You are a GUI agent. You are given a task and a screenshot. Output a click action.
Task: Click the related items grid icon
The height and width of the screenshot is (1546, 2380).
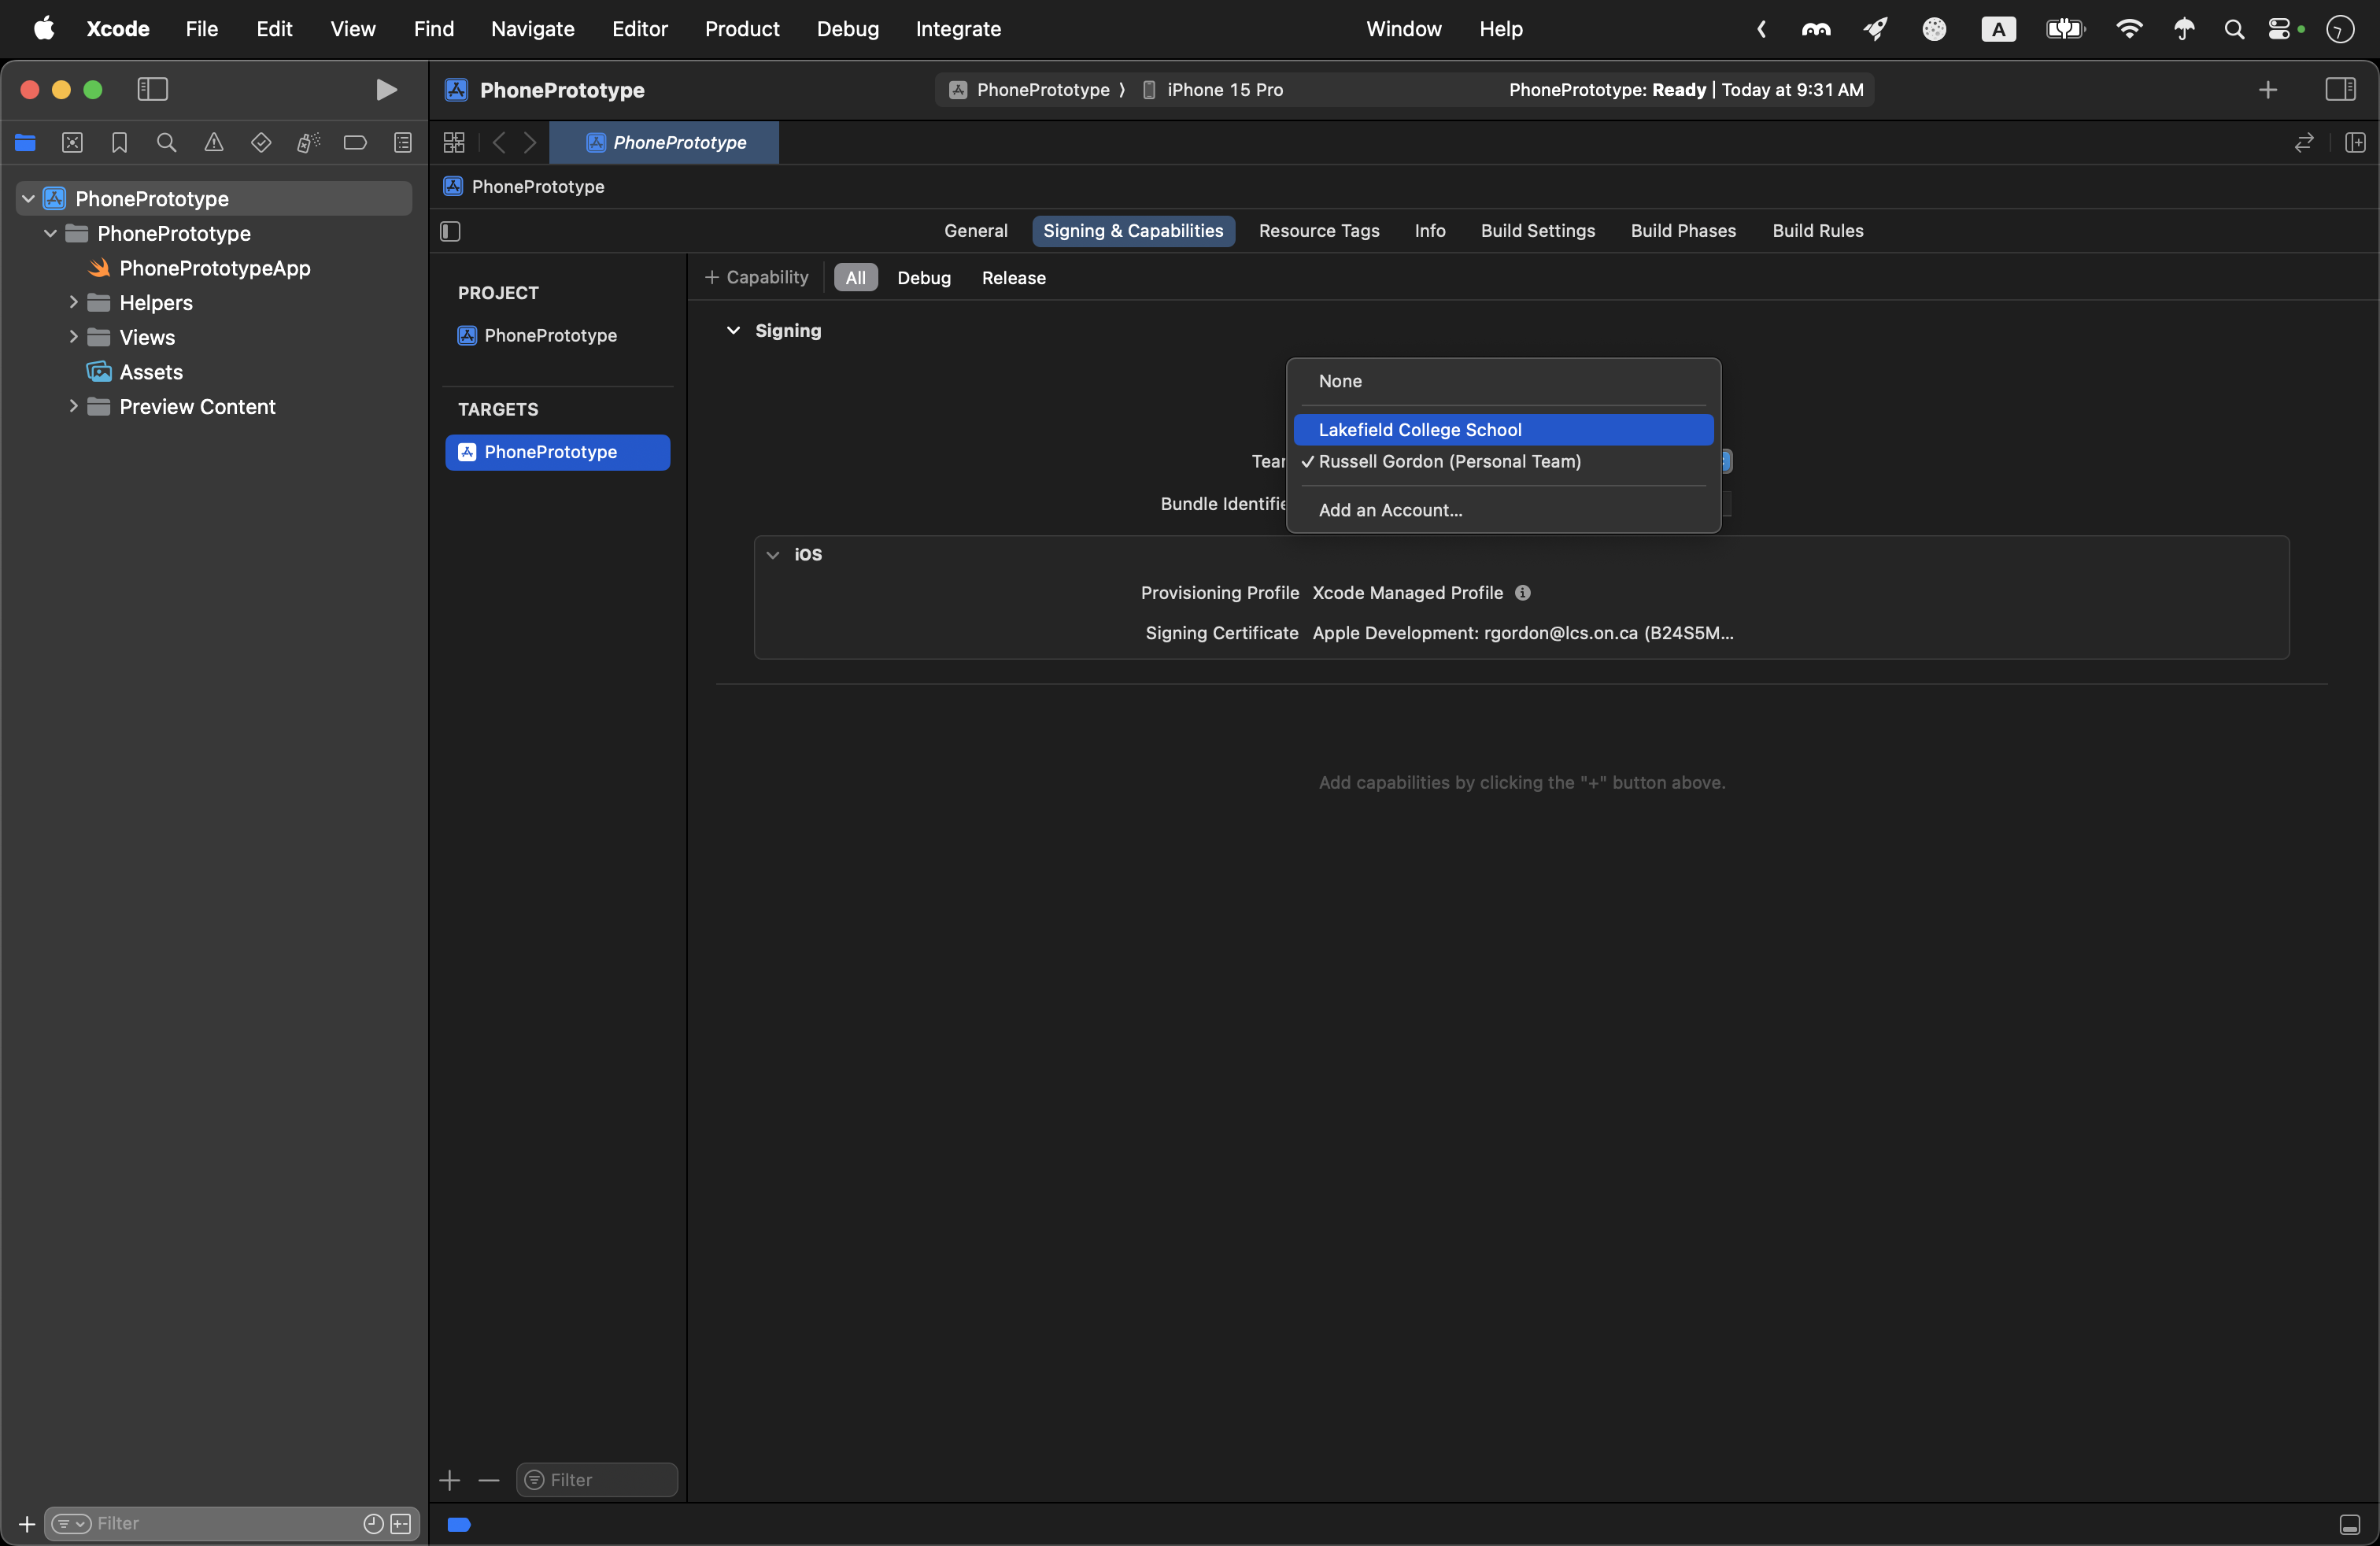click(x=454, y=143)
